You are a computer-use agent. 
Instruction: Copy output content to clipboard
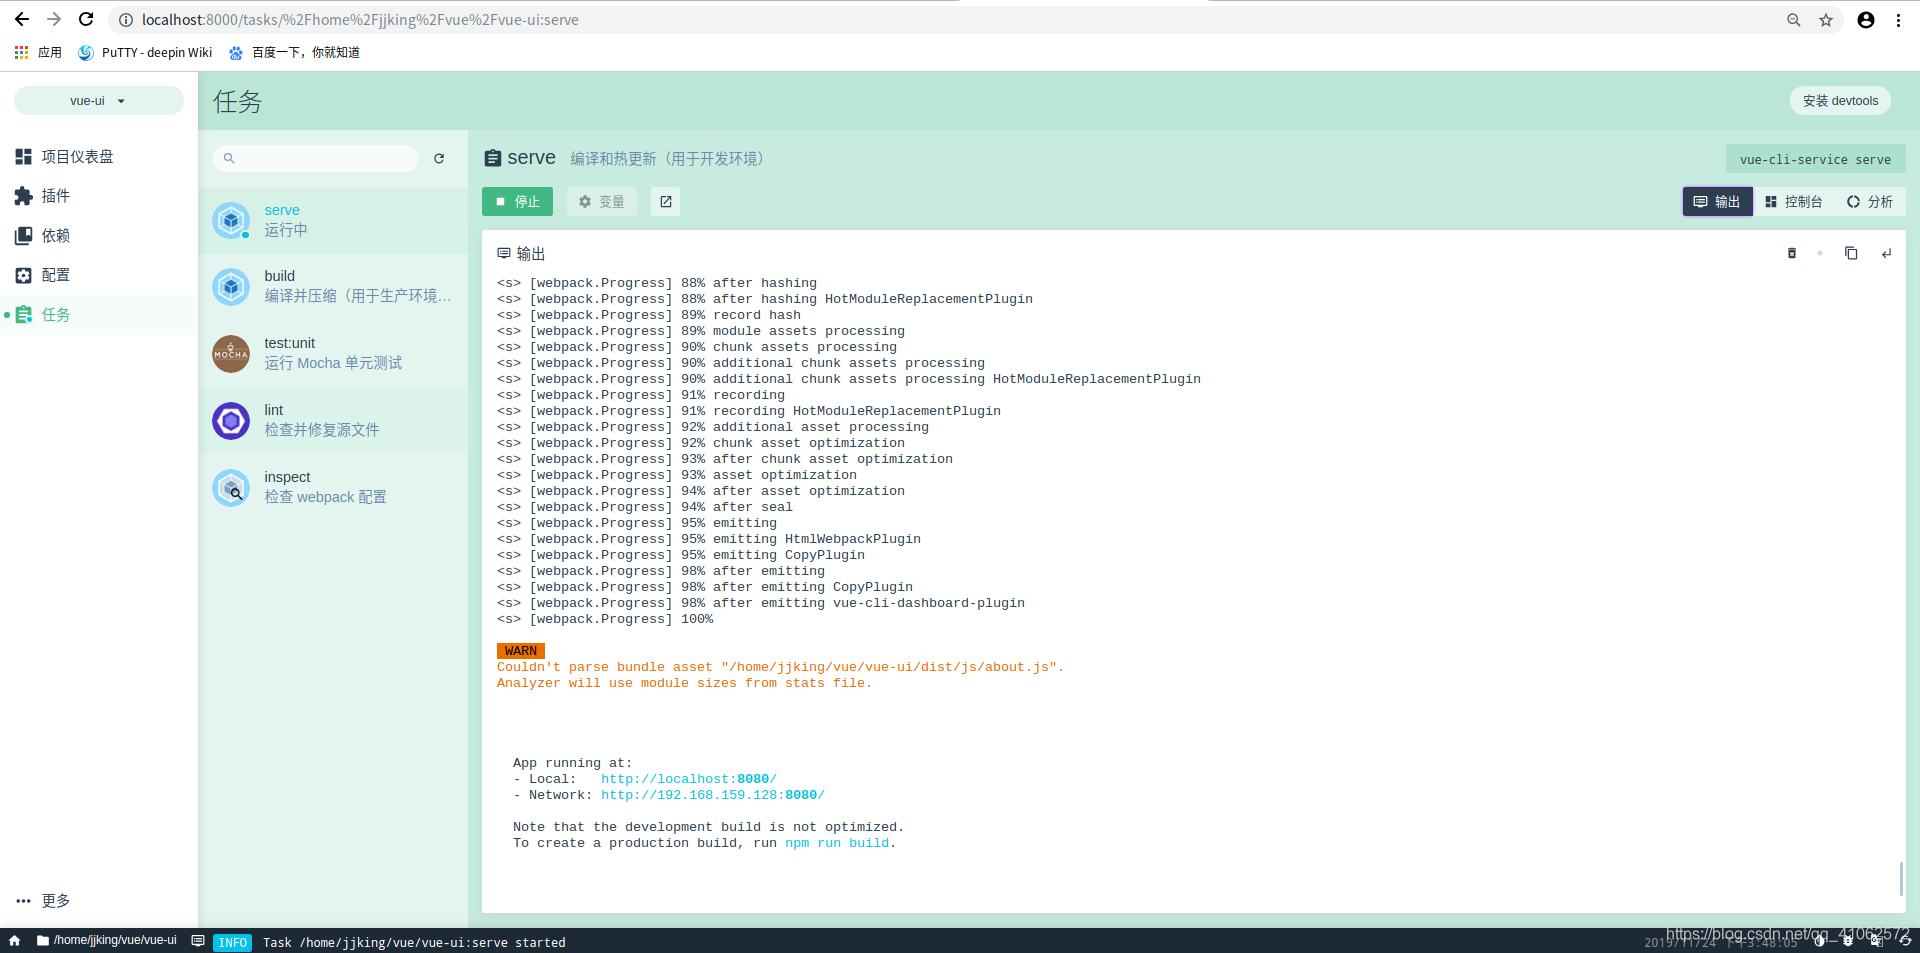1851,254
